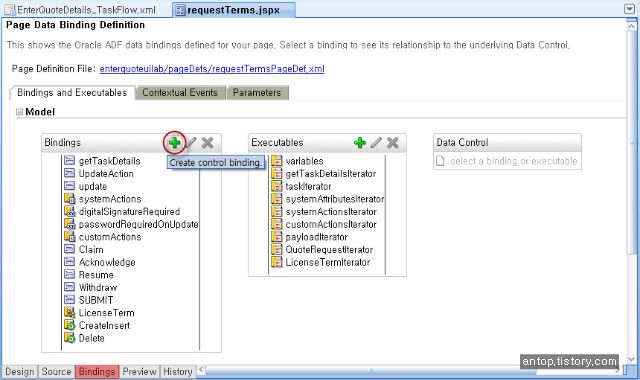Click the horizontal scrollbar left arrow
Image resolution: width=640 pixels, height=380 pixels.
pyautogui.click(x=201, y=370)
